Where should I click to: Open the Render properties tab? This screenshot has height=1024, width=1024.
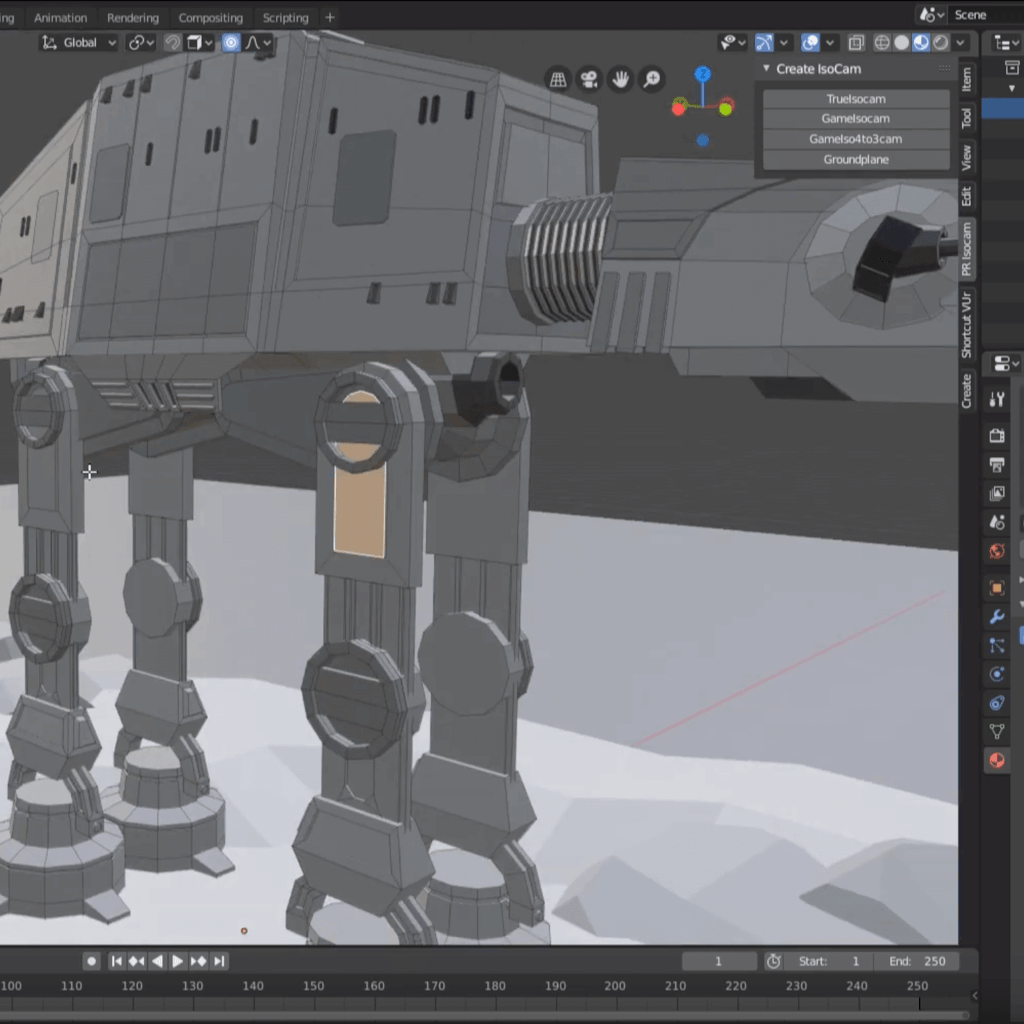pos(997,436)
